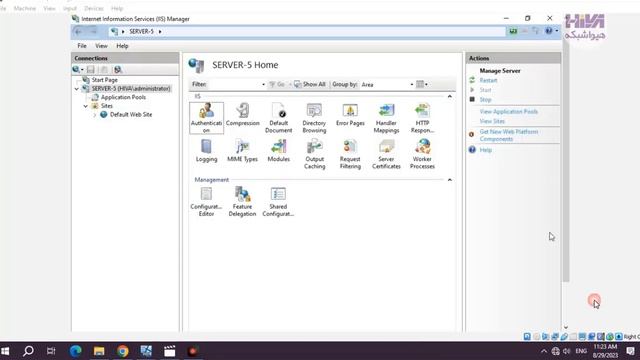640x360 pixels.
Task: Open Server Certificates feature
Action: click(386, 154)
